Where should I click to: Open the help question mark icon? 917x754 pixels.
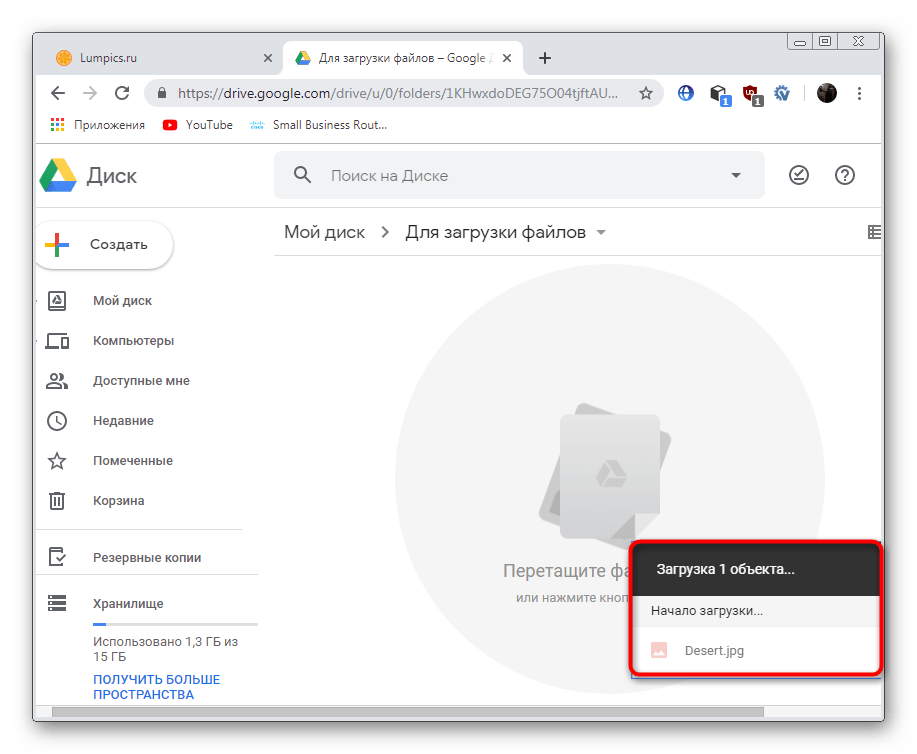click(x=844, y=175)
